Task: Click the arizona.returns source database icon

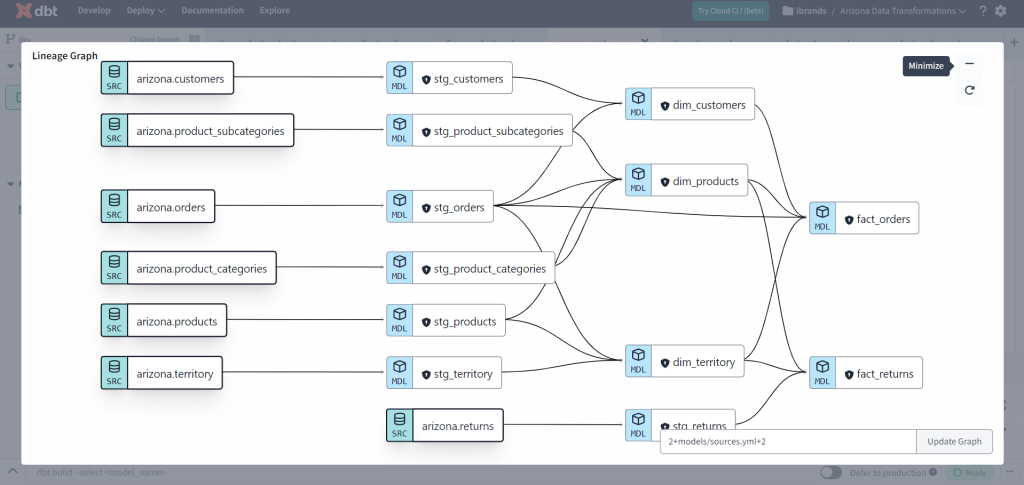Action: pyautogui.click(x=399, y=420)
